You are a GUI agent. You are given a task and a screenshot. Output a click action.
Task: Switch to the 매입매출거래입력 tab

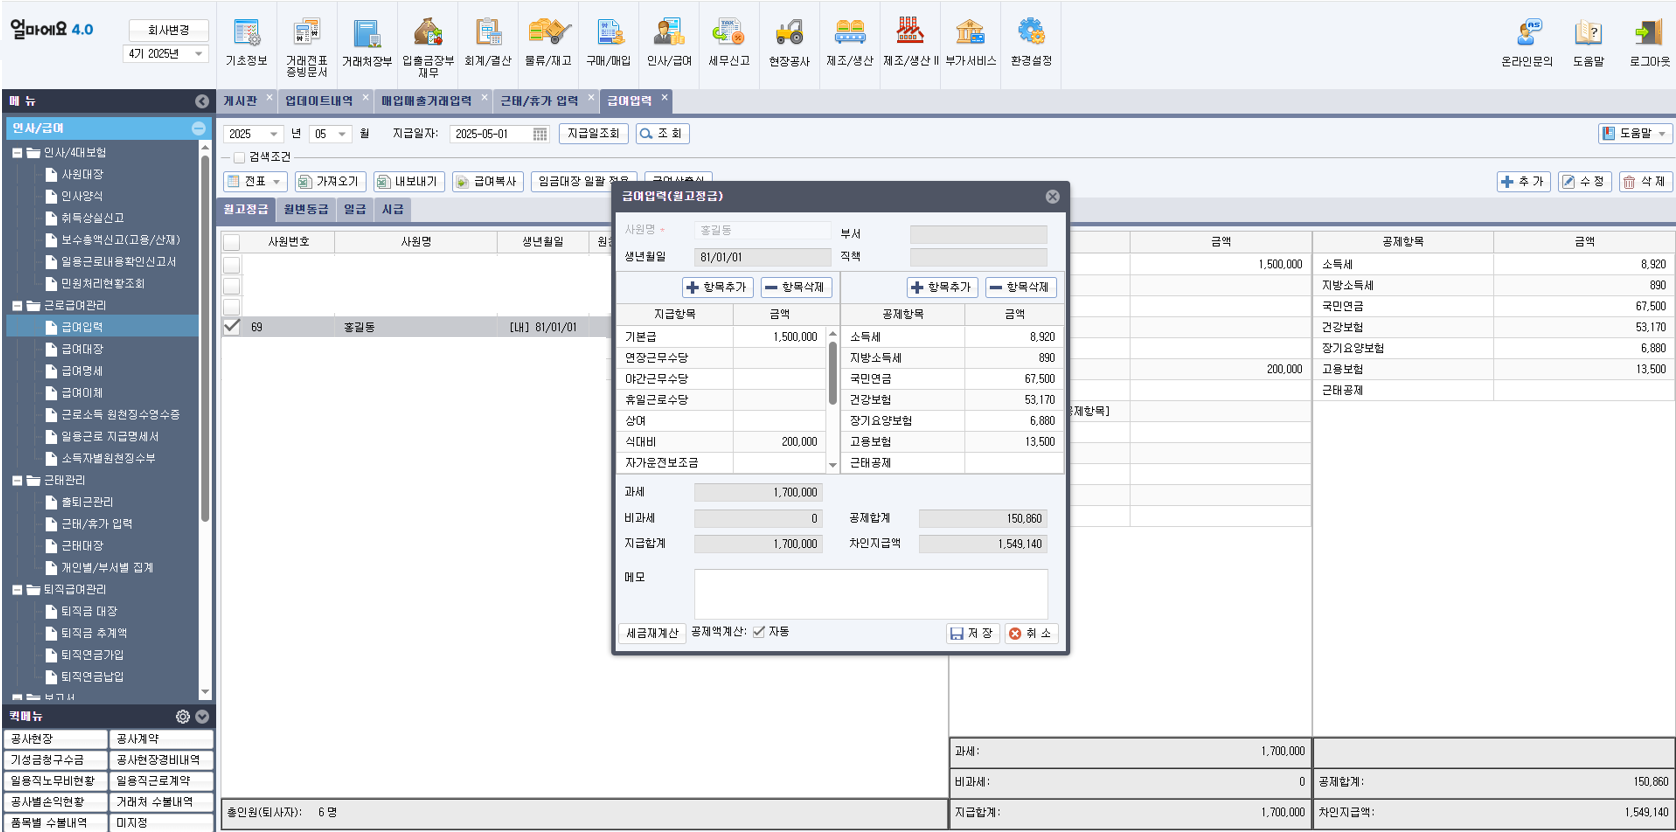[x=426, y=100]
